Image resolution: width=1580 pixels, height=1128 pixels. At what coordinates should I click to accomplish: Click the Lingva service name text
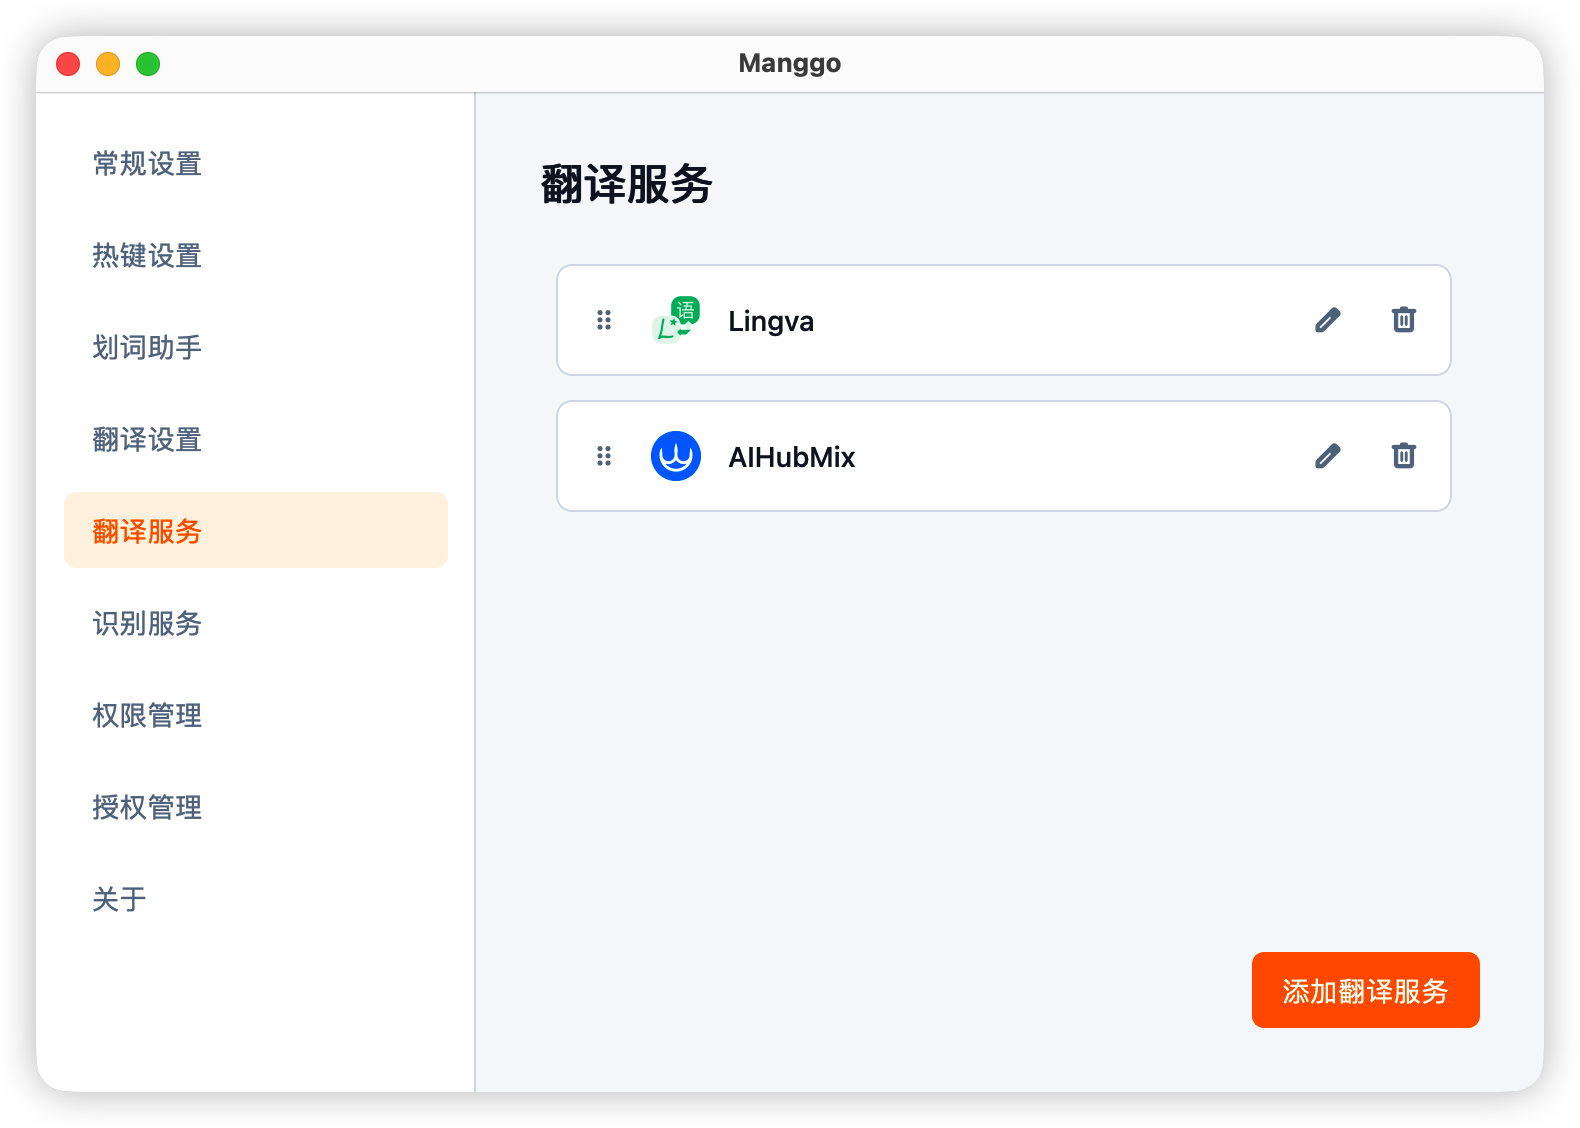pos(771,321)
